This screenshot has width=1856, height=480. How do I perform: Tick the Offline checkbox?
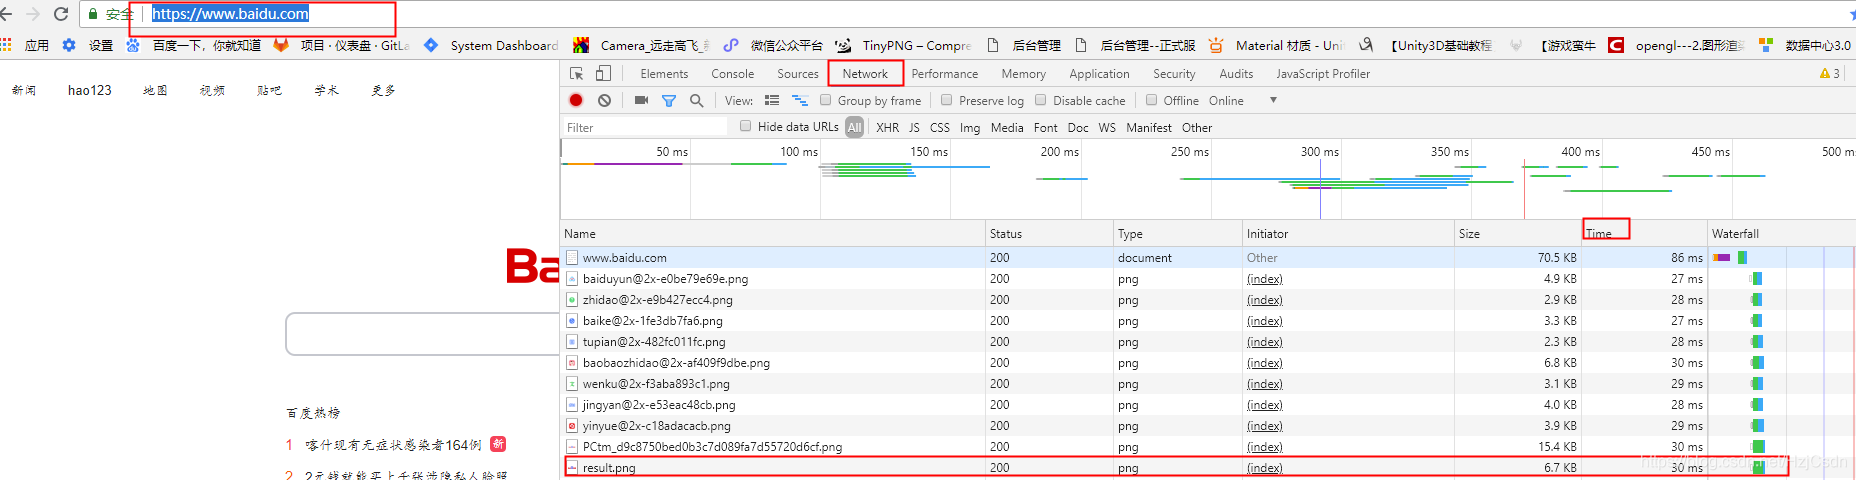click(1152, 100)
